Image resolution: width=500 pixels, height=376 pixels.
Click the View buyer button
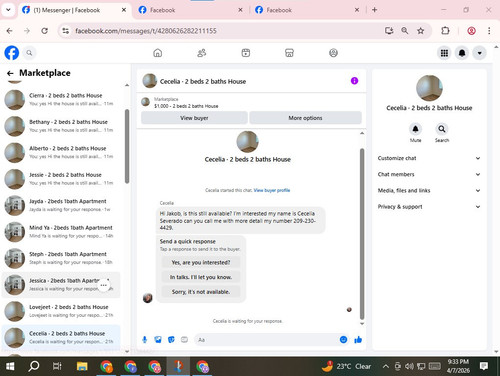pyautogui.click(x=194, y=118)
